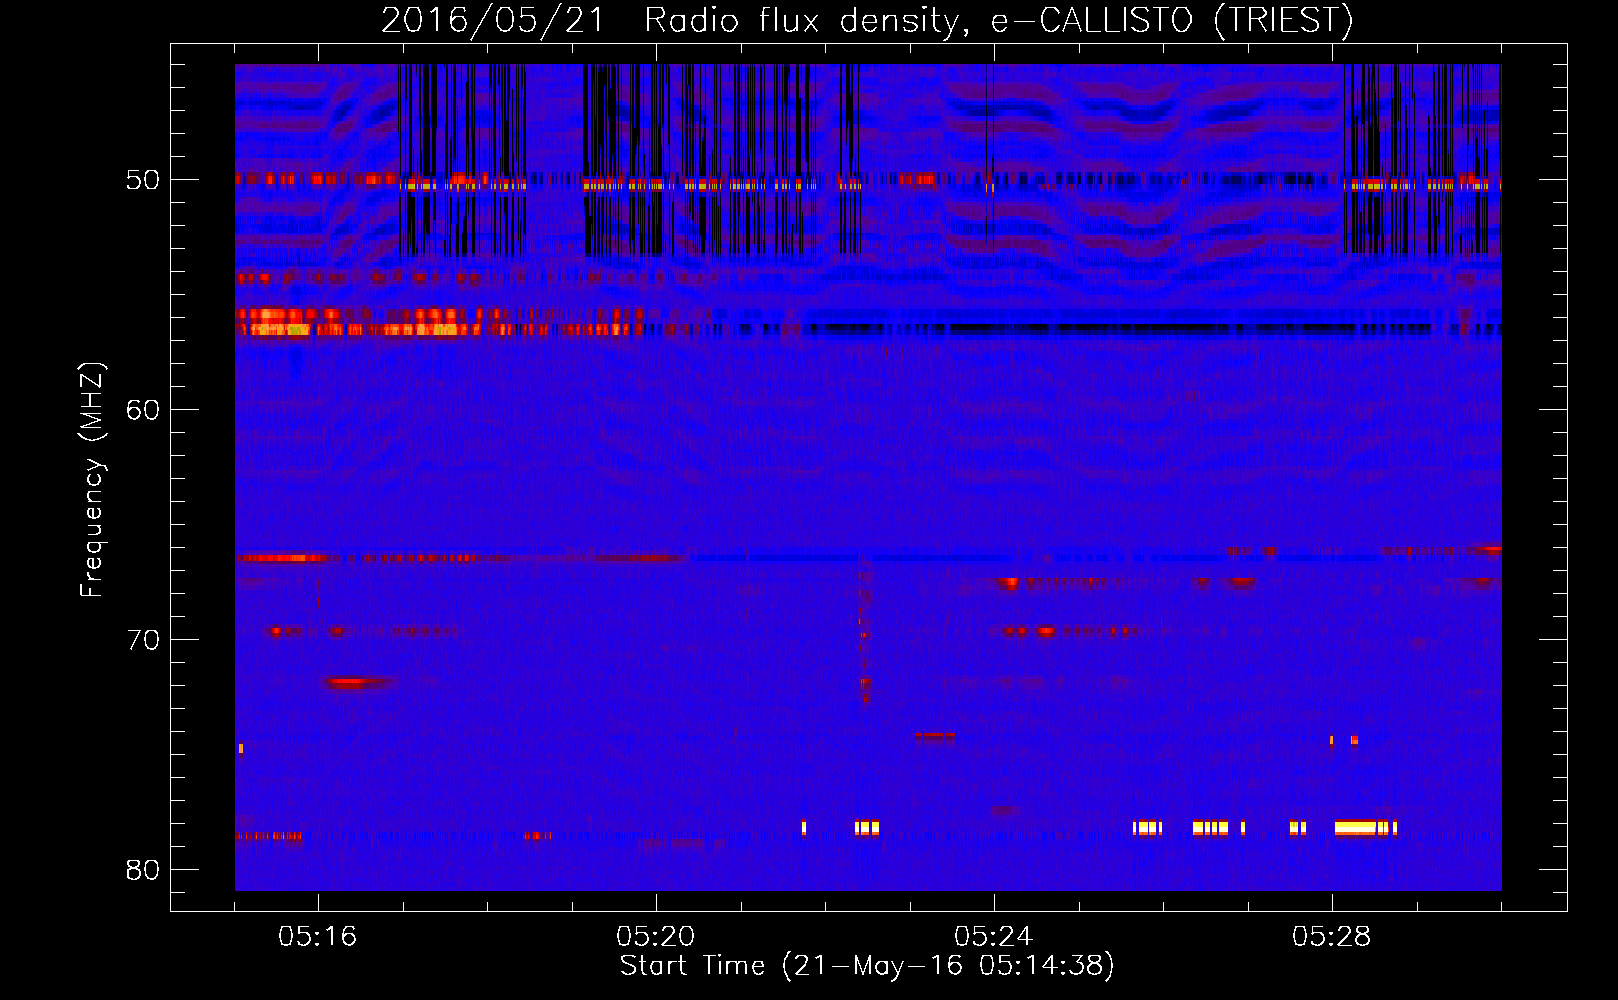This screenshot has height=1000, width=1618.
Task: Click the '50' frequency tick label
Action: 143,180
